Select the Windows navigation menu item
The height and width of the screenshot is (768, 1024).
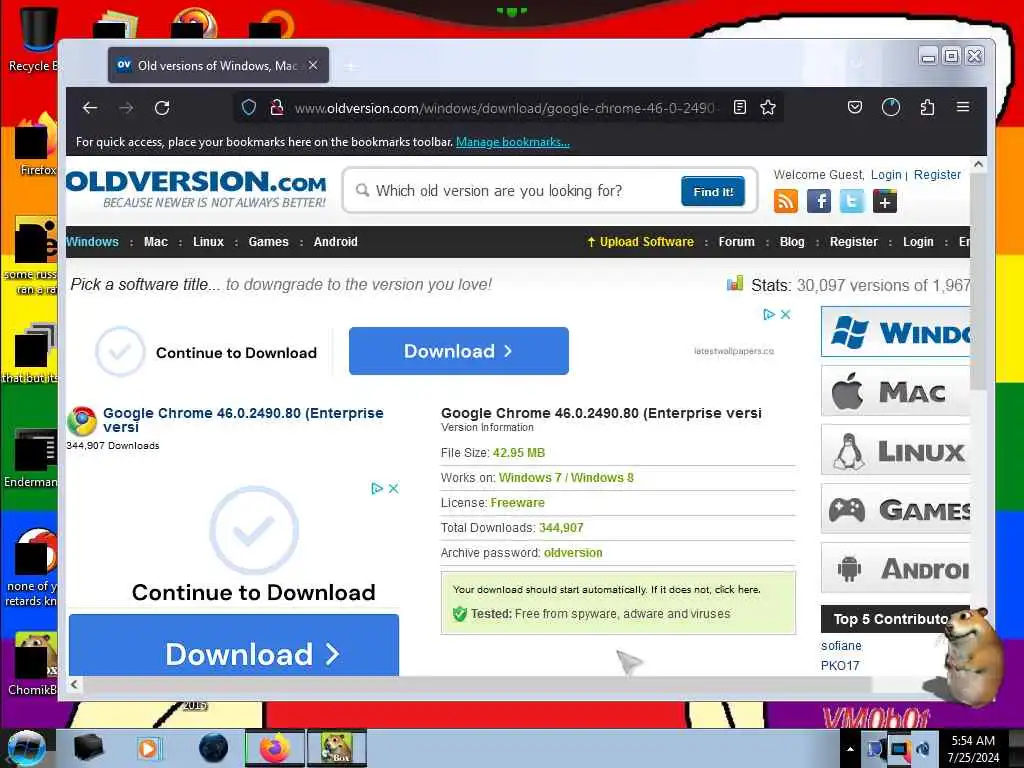pyautogui.click(x=92, y=242)
